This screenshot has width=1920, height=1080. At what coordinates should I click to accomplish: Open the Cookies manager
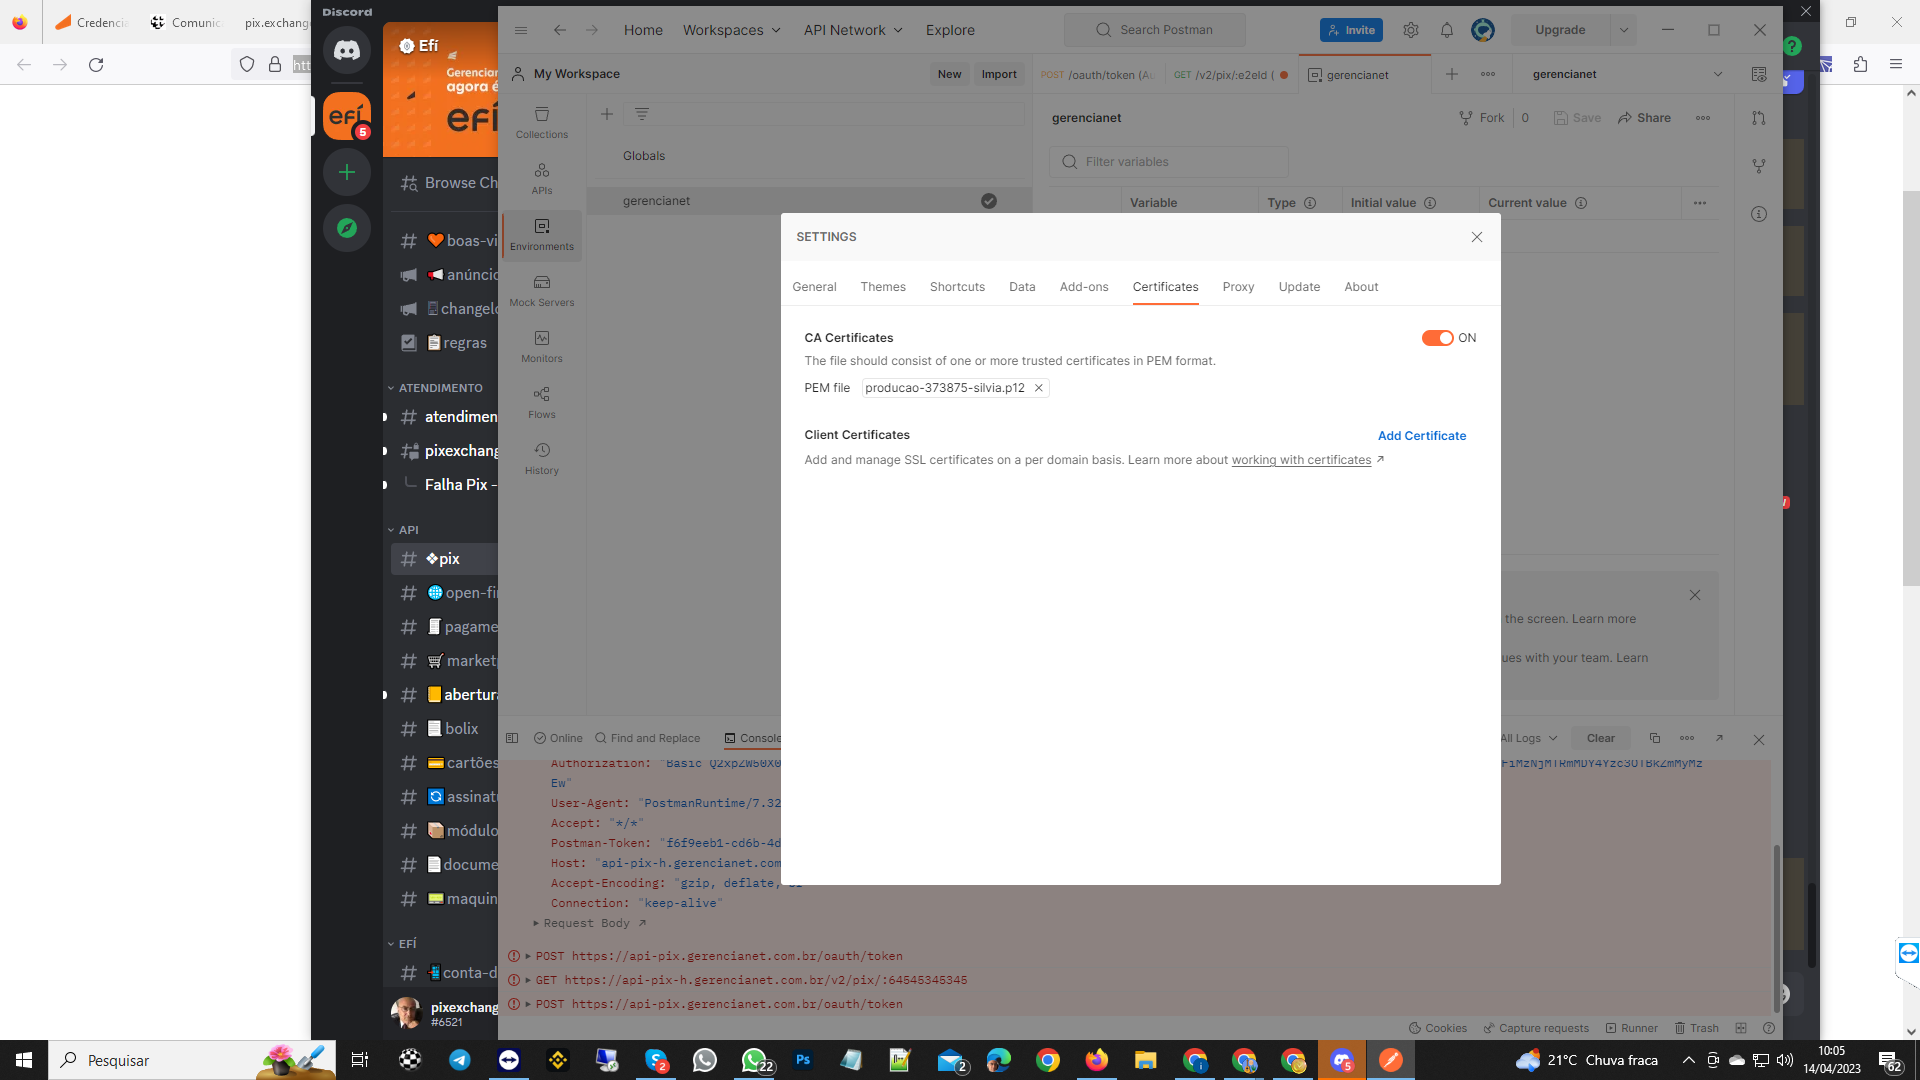click(1437, 1028)
